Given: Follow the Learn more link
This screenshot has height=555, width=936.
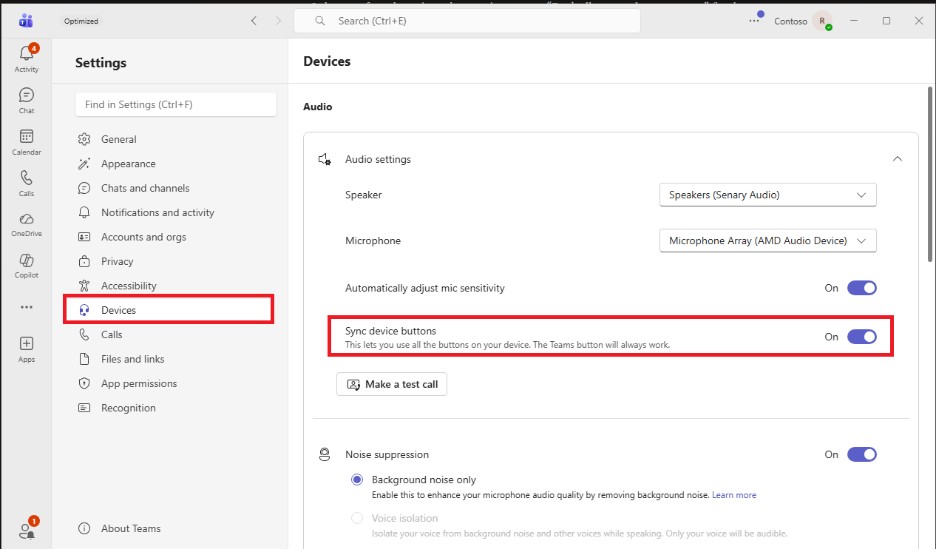Looking at the screenshot, I should (x=734, y=495).
